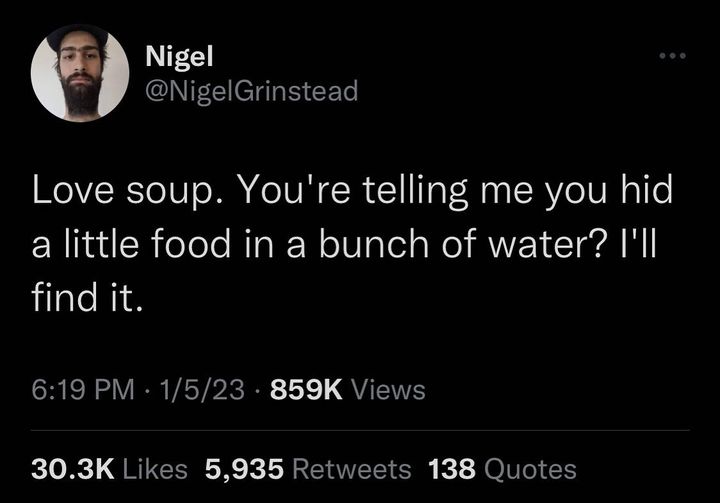Visit the @NigelGrinstead handle link
720x503 pixels.
(251, 91)
